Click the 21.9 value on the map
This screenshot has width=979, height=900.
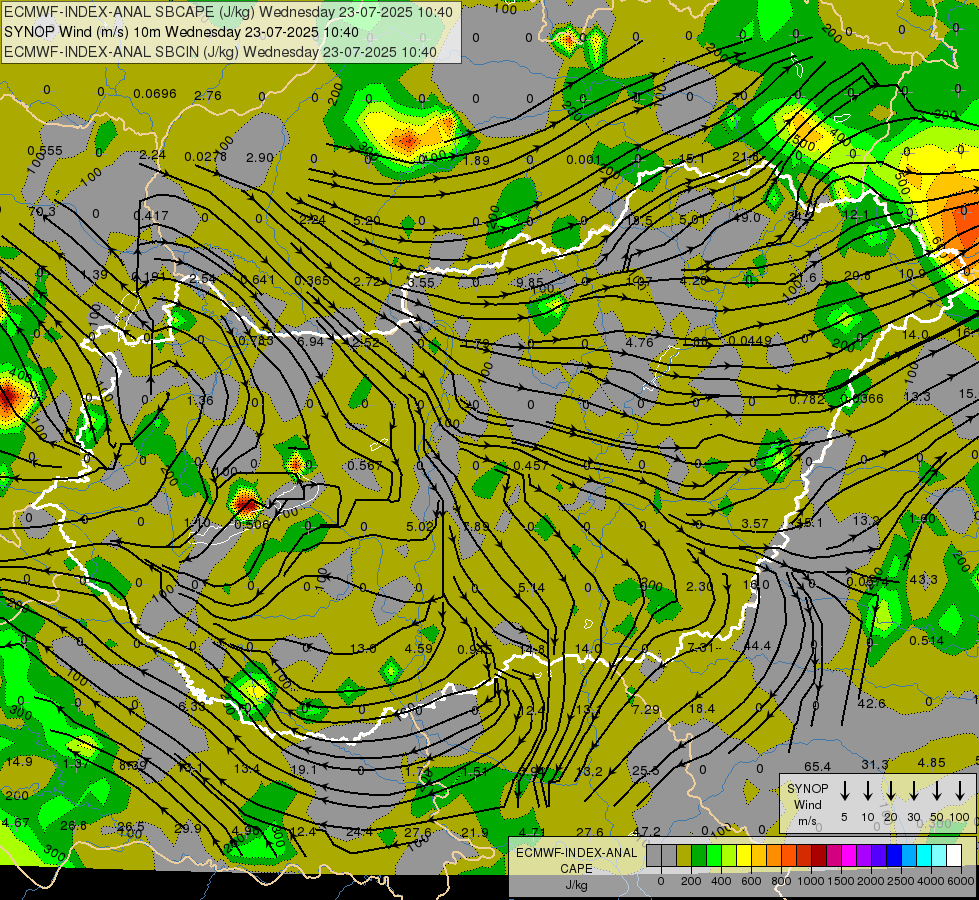point(475,832)
